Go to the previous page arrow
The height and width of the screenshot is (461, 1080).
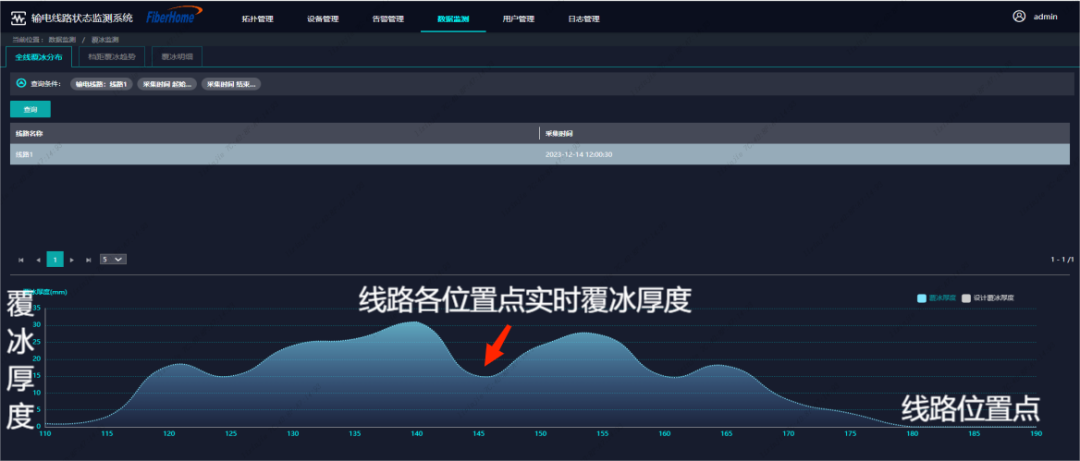point(38,260)
